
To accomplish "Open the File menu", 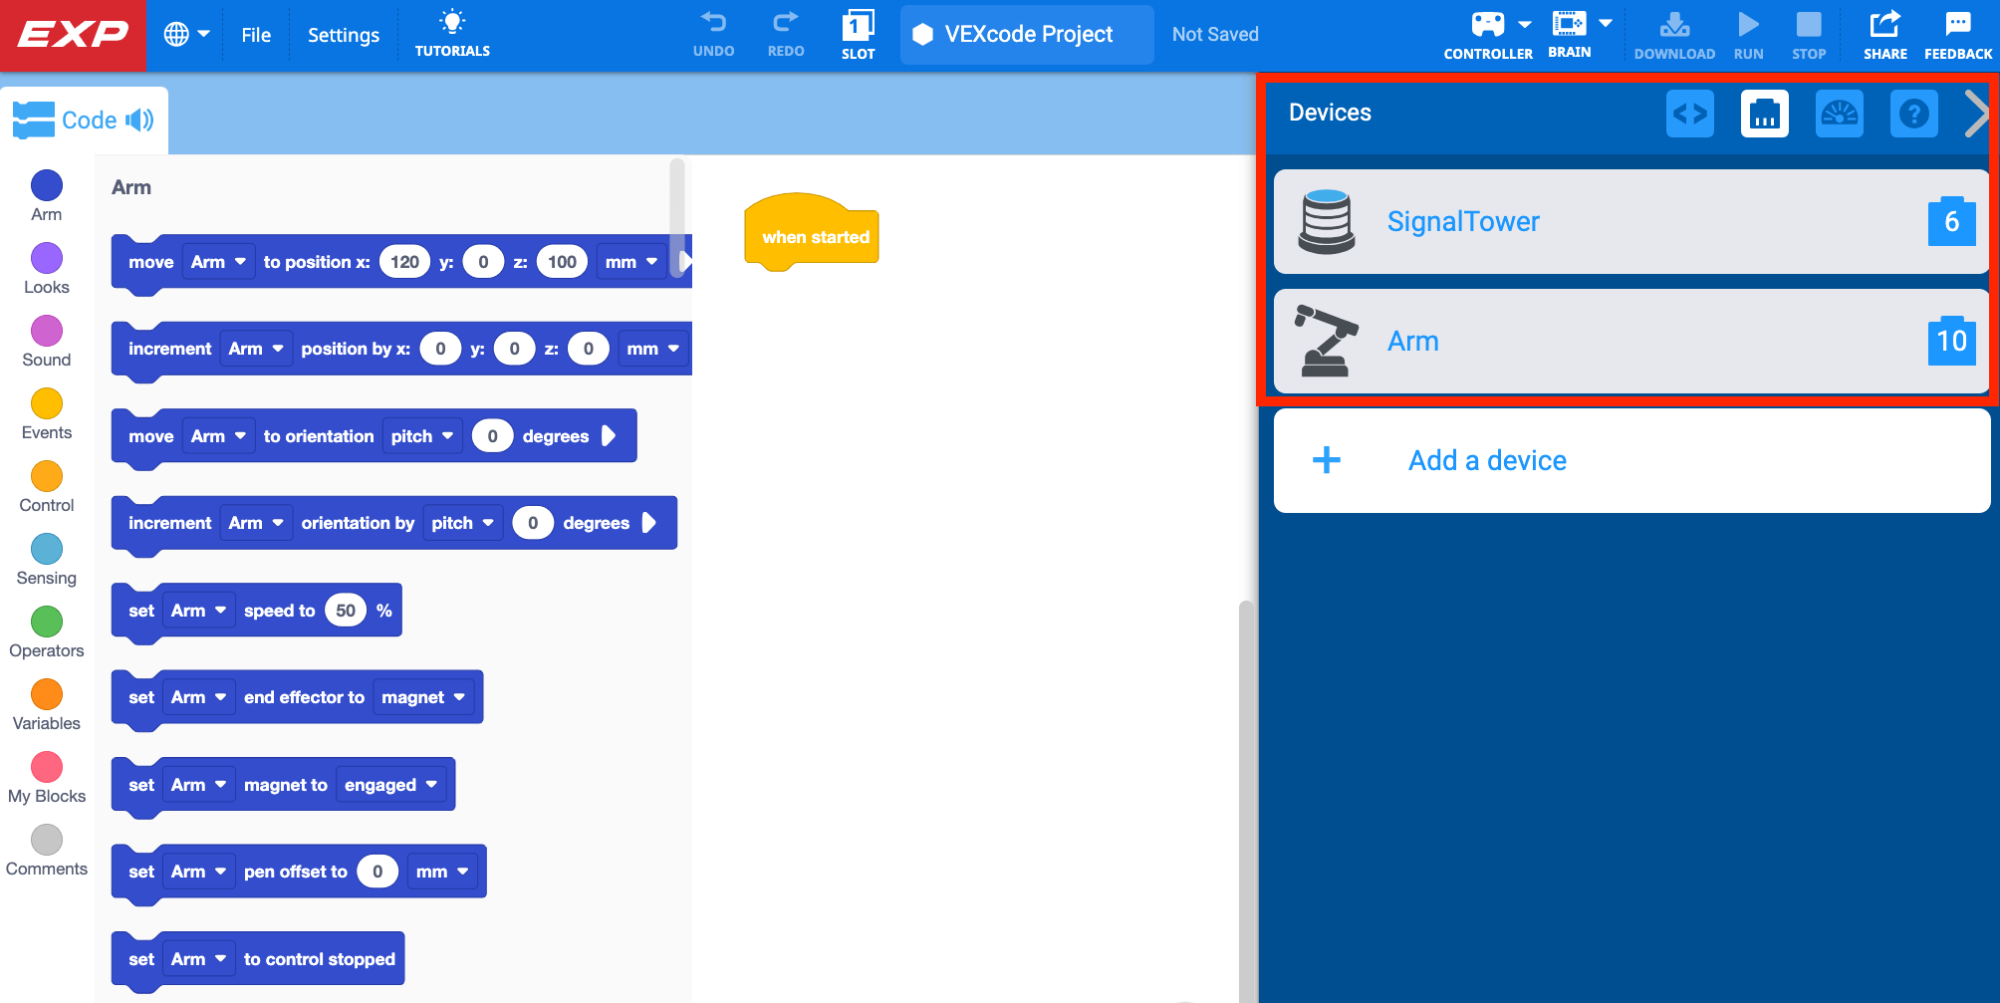I will [x=256, y=35].
